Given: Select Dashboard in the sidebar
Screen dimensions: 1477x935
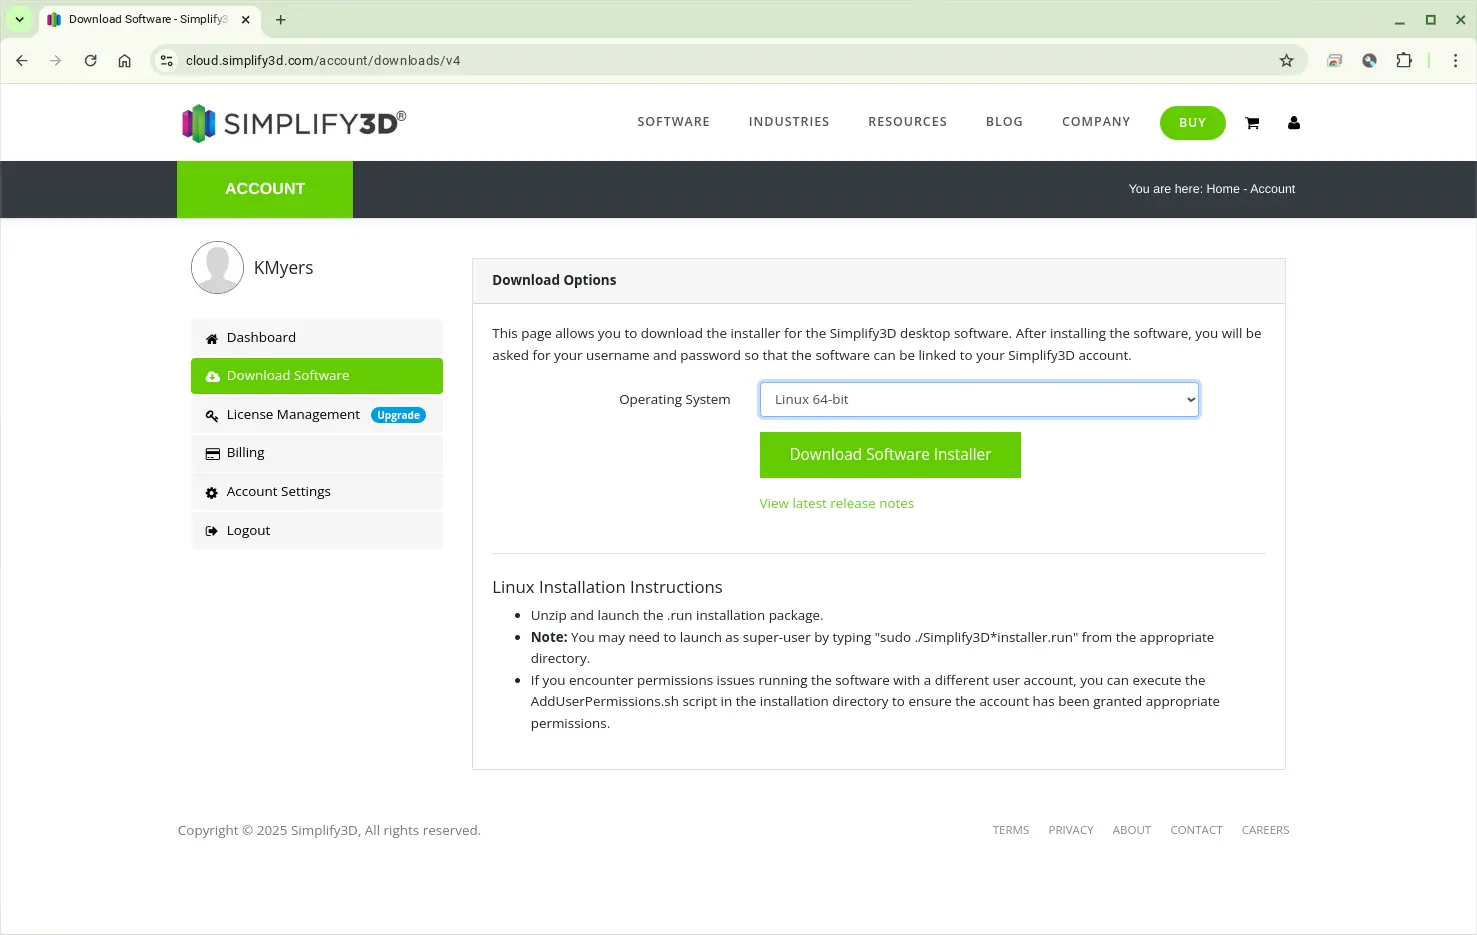Looking at the screenshot, I should [x=261, y=338].
